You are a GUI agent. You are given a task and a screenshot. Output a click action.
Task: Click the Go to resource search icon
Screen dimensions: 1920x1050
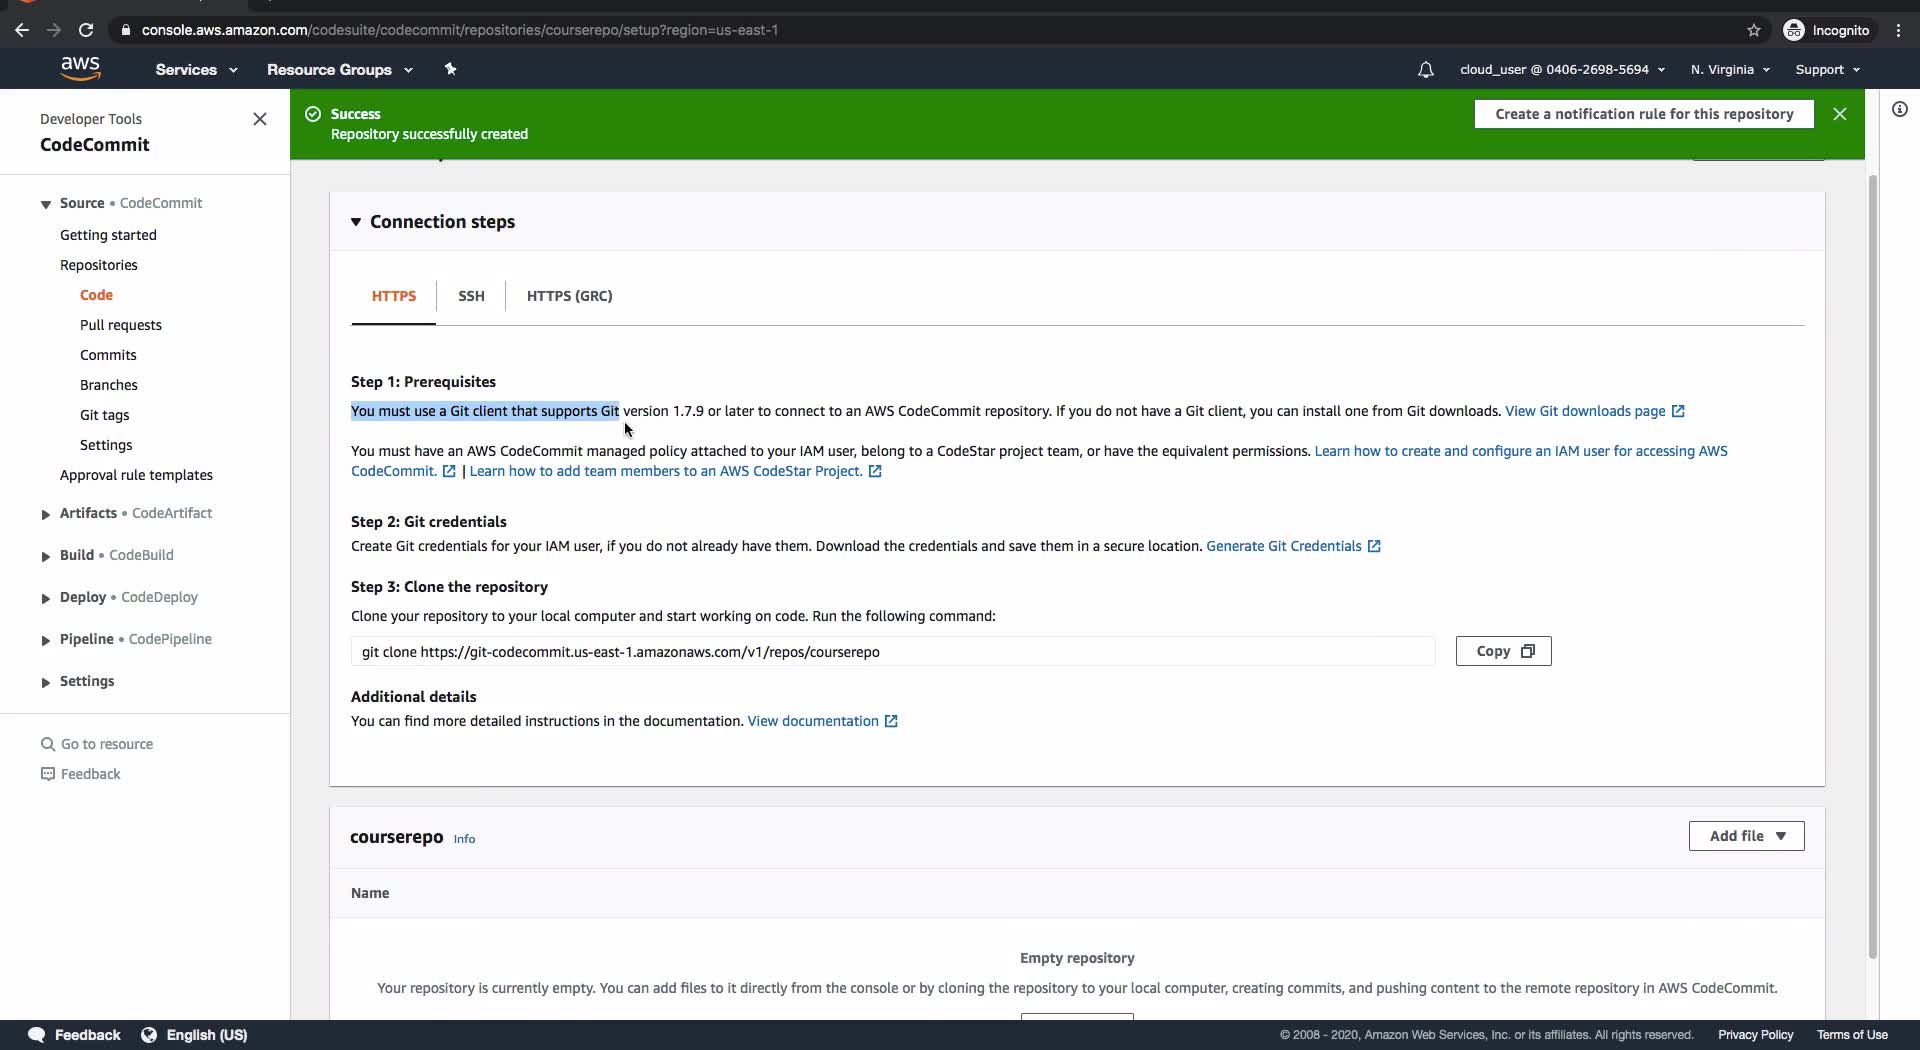(x=47, y=744)
